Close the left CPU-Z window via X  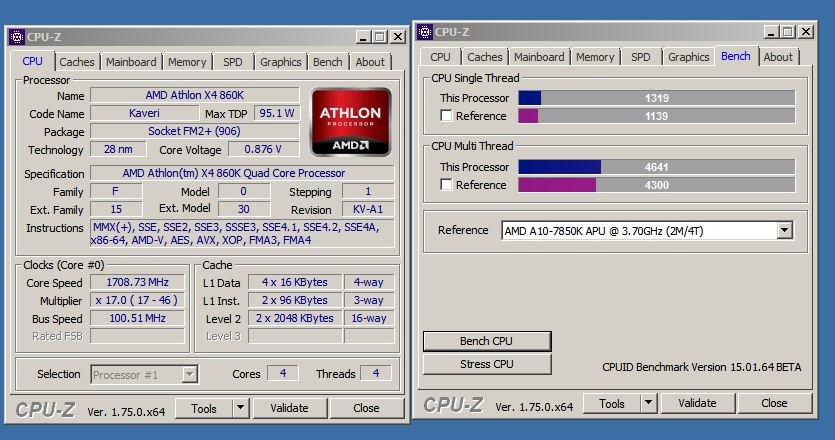tap(398, 37)
